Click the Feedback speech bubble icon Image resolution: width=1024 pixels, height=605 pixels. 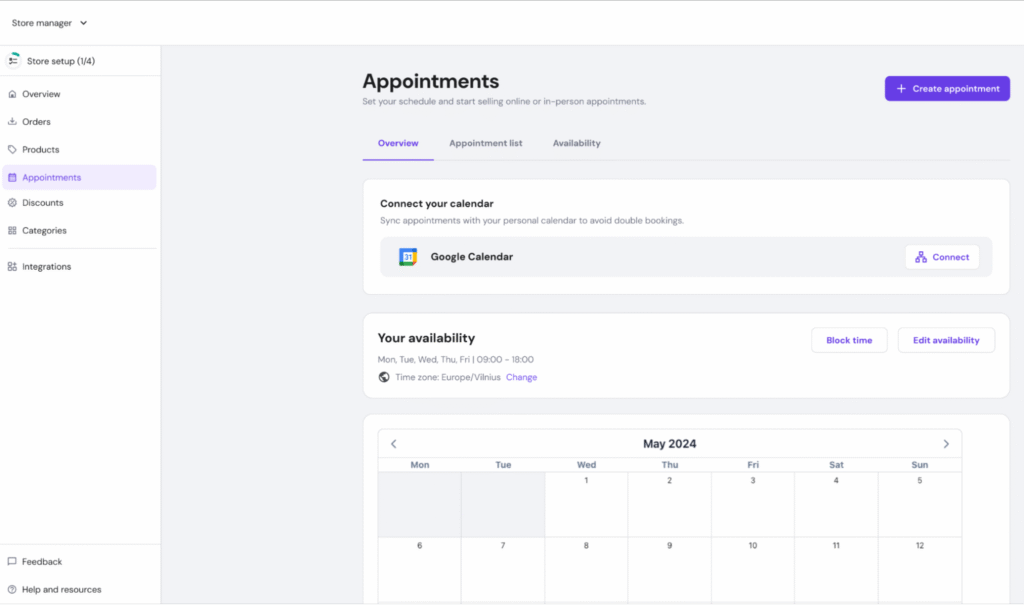[x=12, y=562]
